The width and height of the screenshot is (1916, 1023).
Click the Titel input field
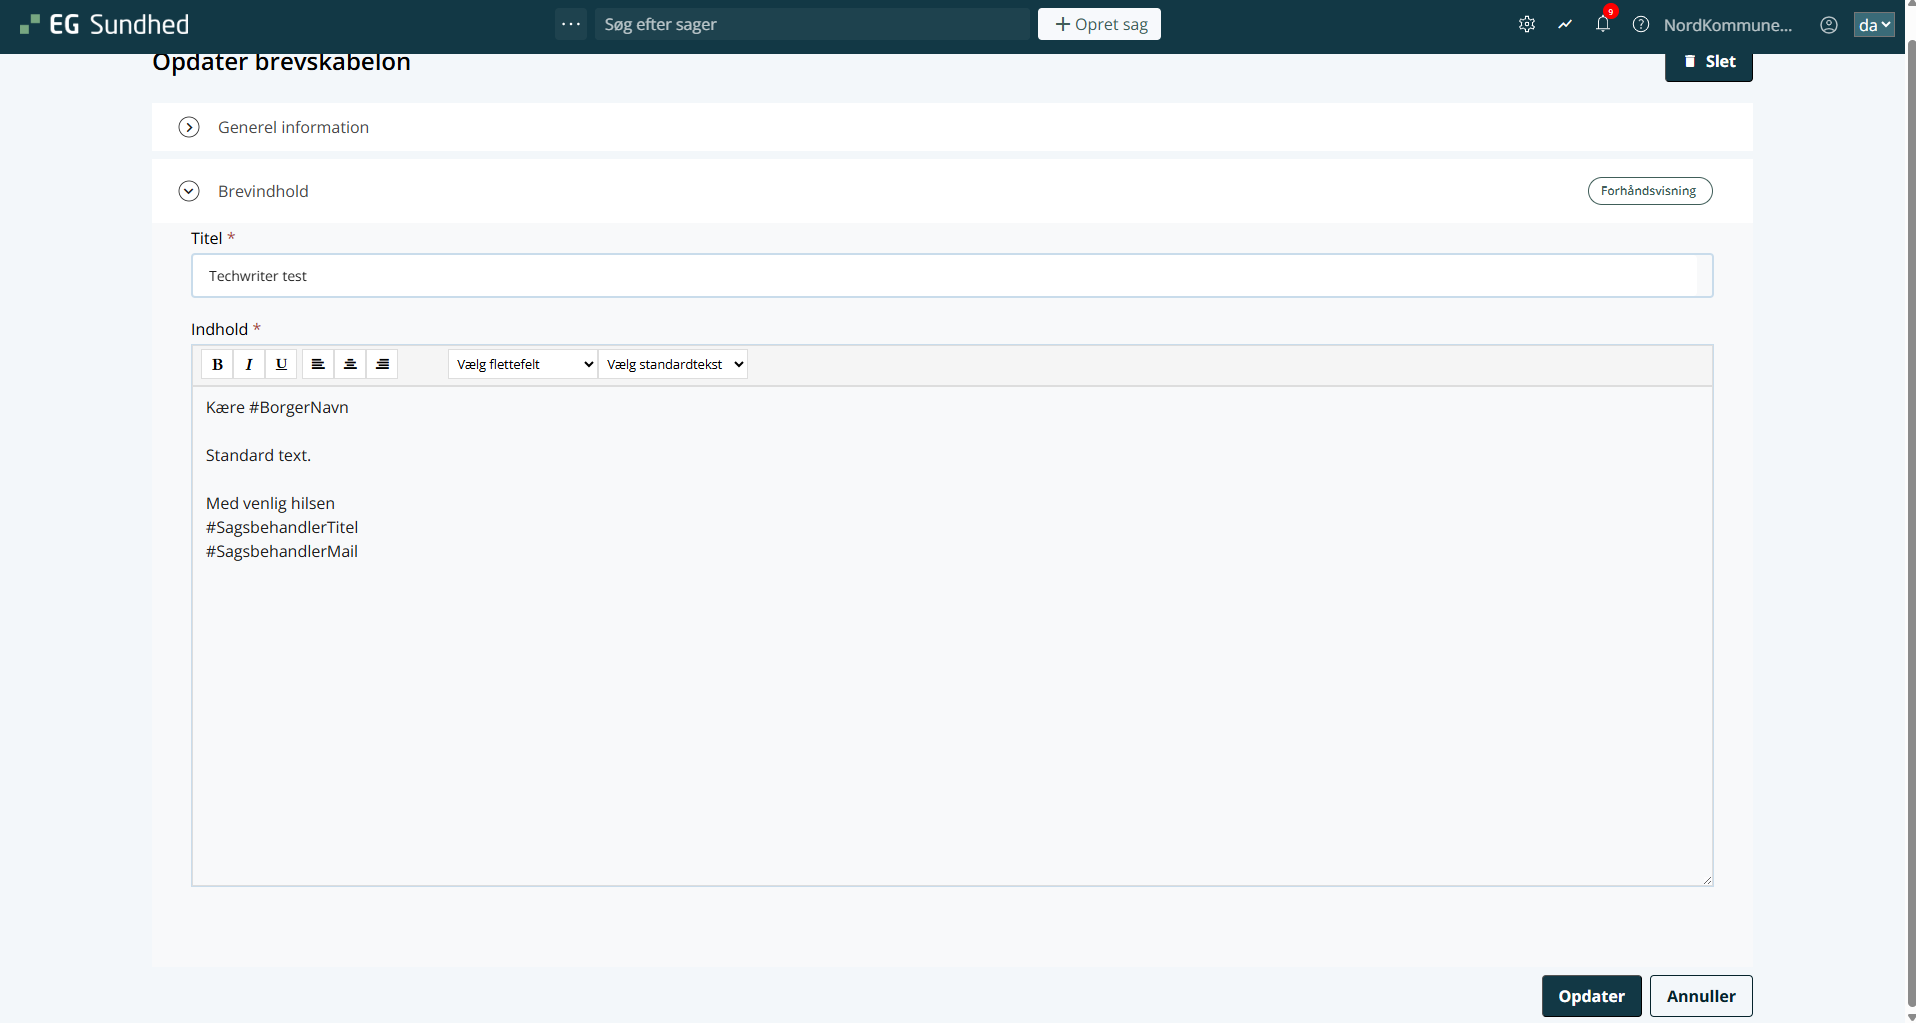pyautogui.click(x=950, y=276)
